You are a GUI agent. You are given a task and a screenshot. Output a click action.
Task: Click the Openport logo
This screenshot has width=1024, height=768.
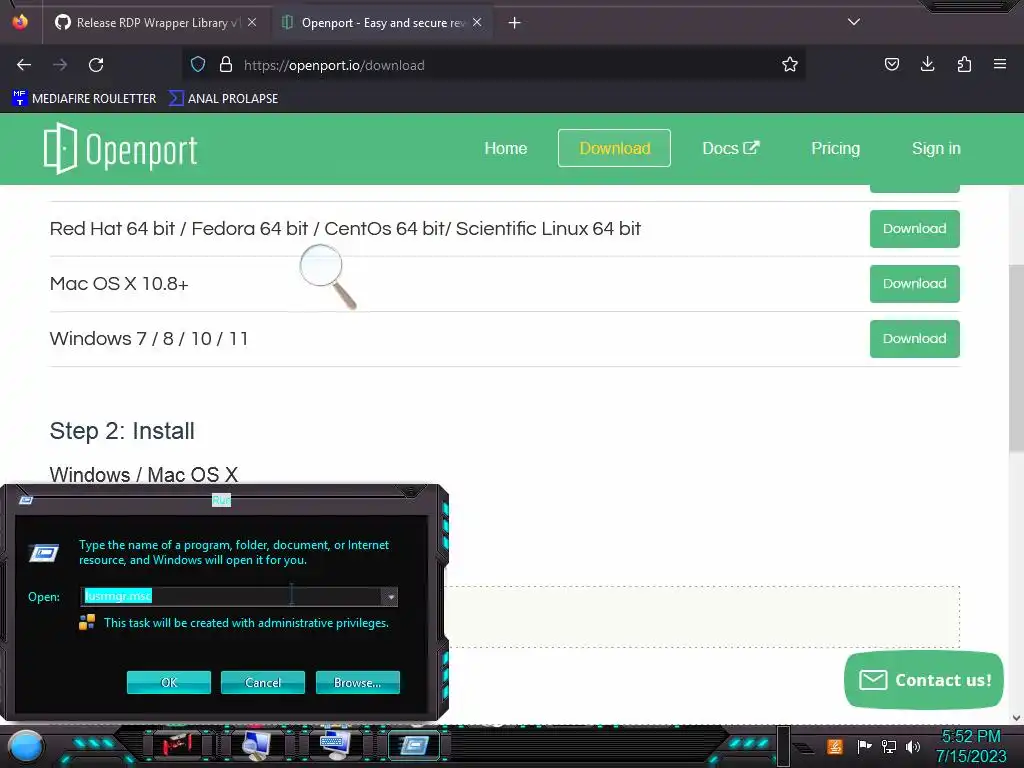coord(120,149)
